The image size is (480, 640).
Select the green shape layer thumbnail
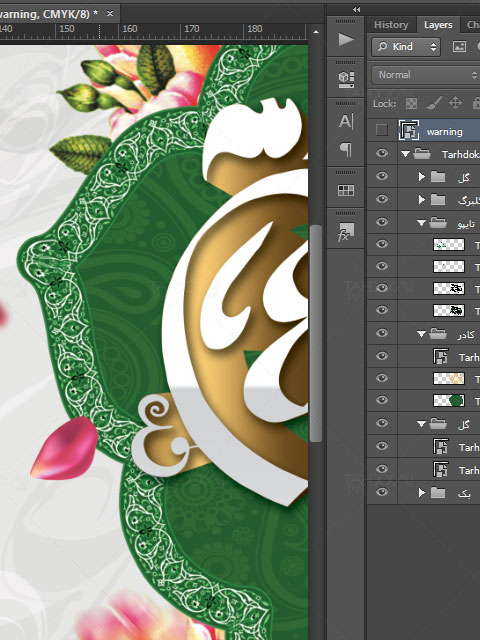coord(449,400)
